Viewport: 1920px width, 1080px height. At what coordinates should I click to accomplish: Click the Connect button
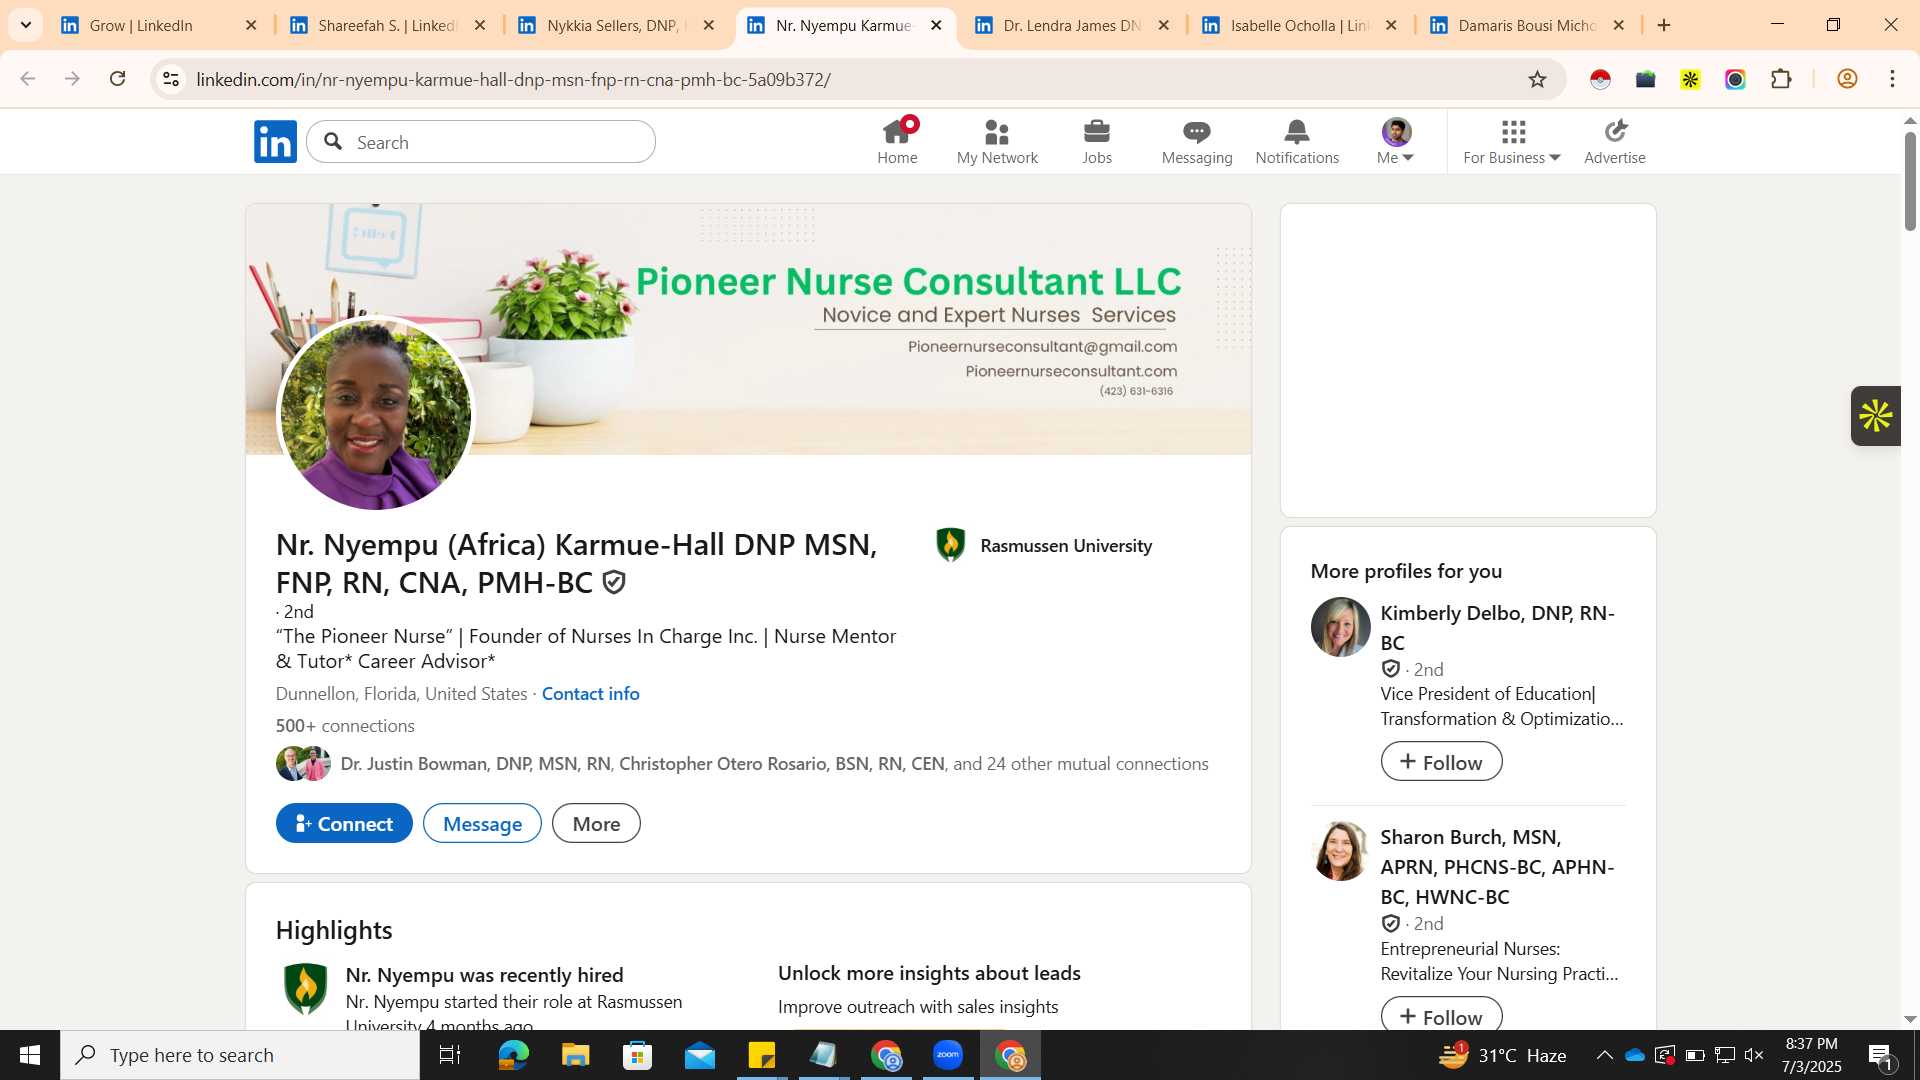(344, 823)
